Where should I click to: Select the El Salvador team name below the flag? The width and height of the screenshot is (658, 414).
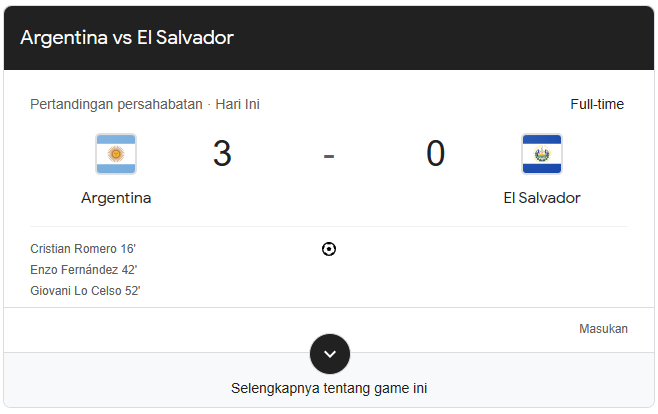pos(542,198)
